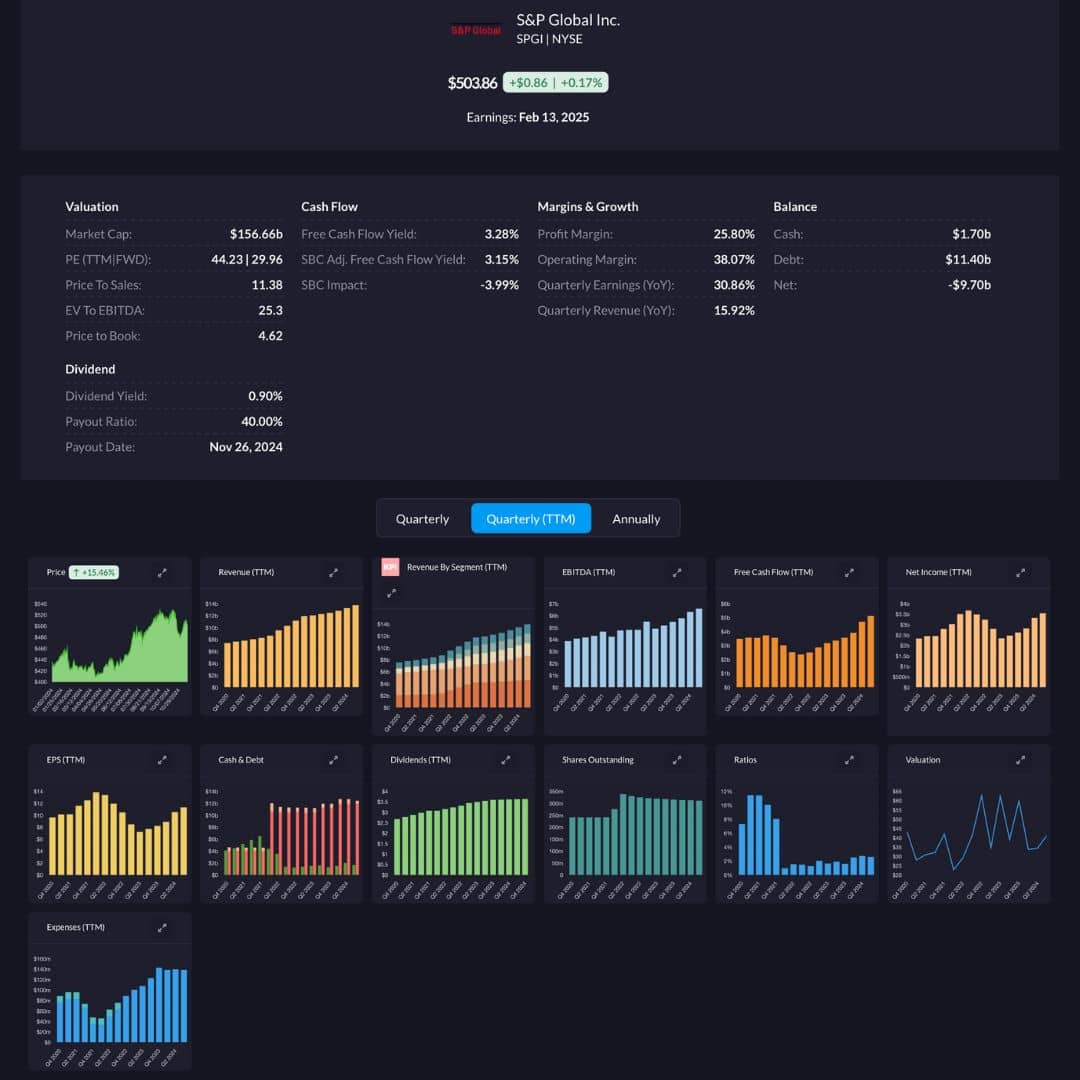Expand the Revenue By Segment chart

pyautogui.click(x=391, y=593)
